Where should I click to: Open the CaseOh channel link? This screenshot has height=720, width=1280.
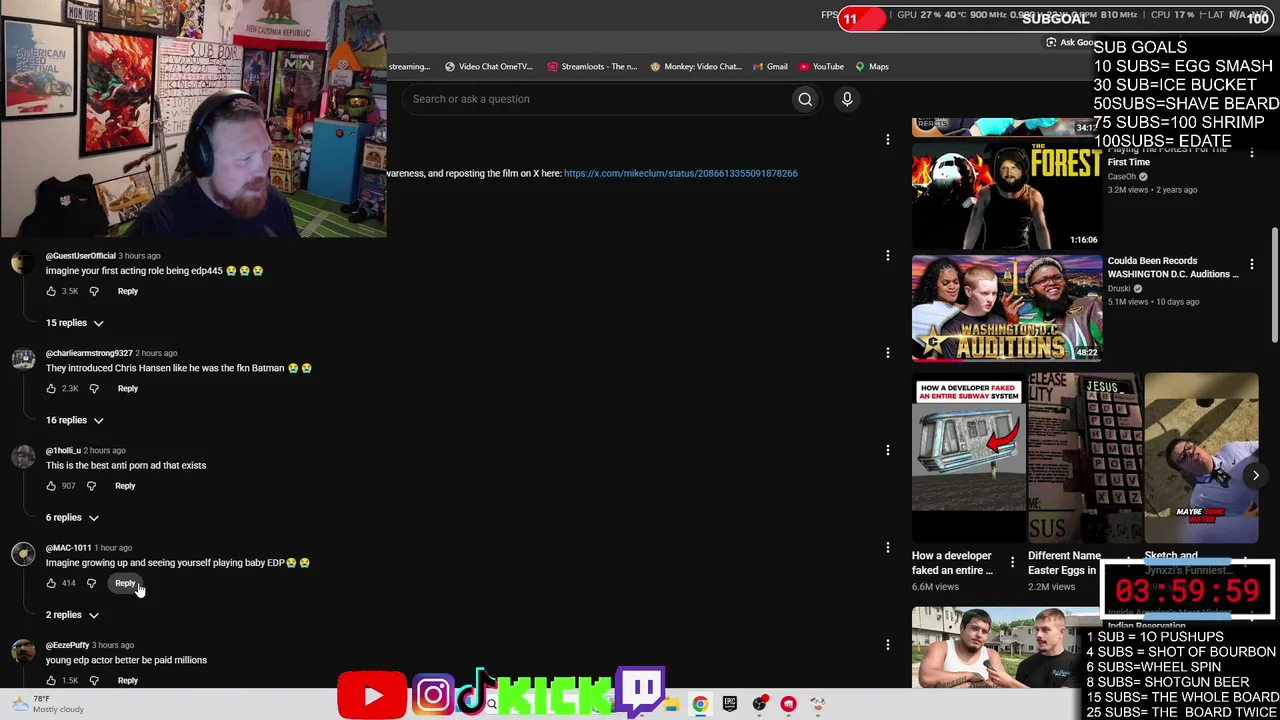1121,177
